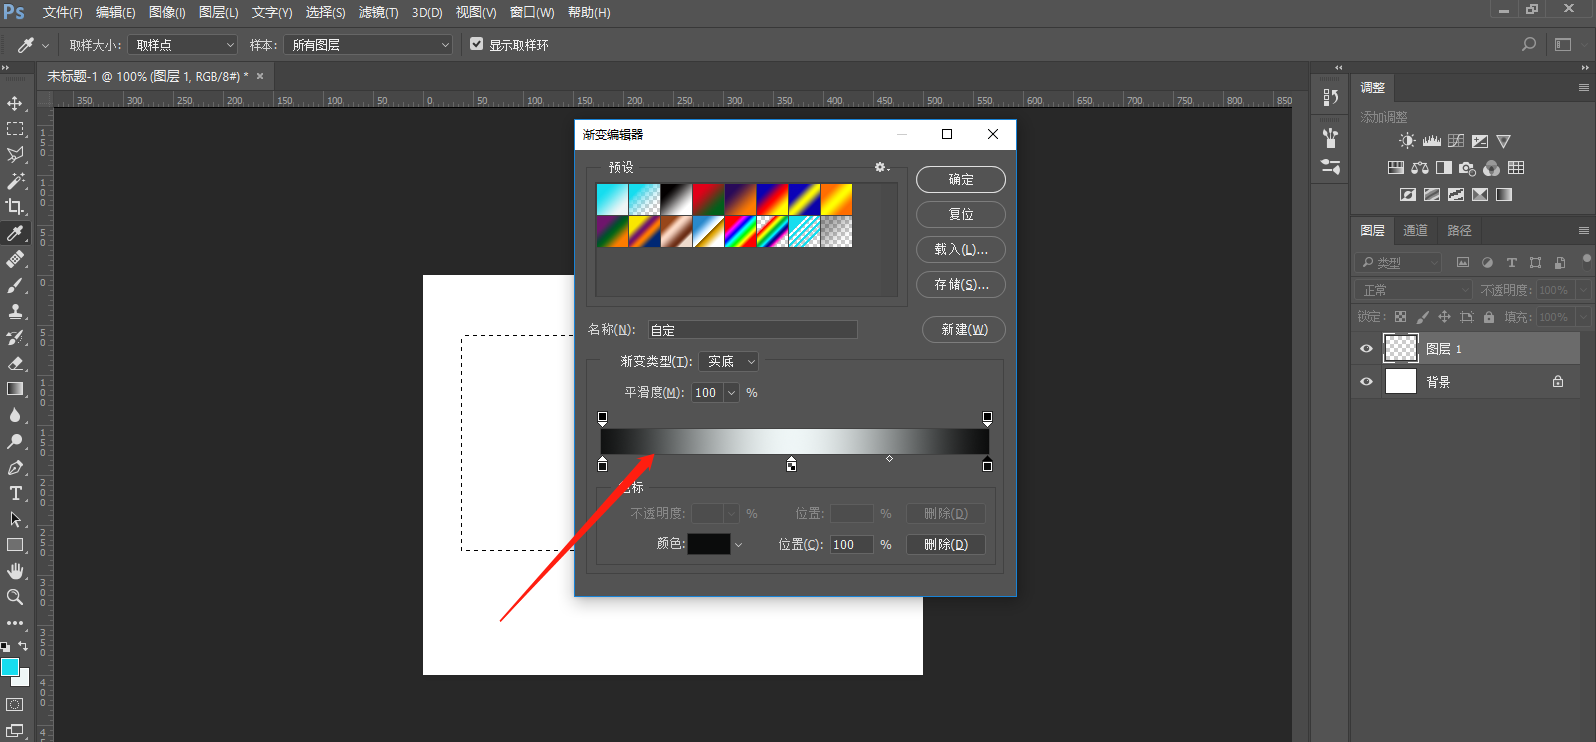
Task: Click the color stop 位置 field
Action: pyautogui.click(x=852, y=545)
